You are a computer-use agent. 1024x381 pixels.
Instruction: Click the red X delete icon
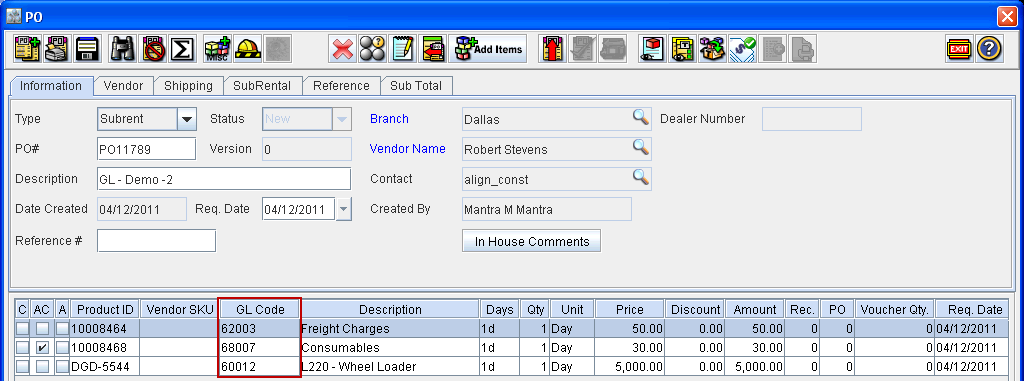click(x=343, y=49)
